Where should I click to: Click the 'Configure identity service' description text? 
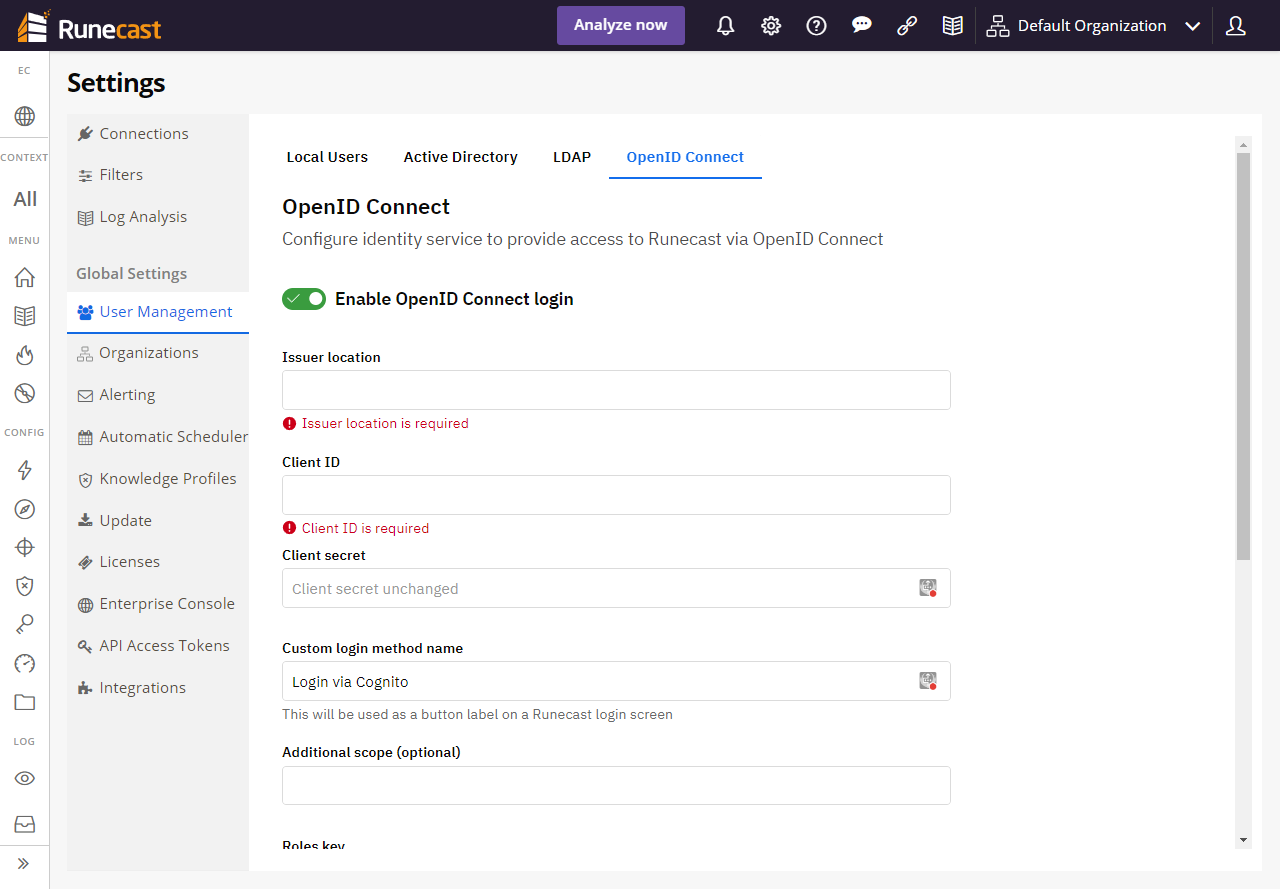pos(583,239)
